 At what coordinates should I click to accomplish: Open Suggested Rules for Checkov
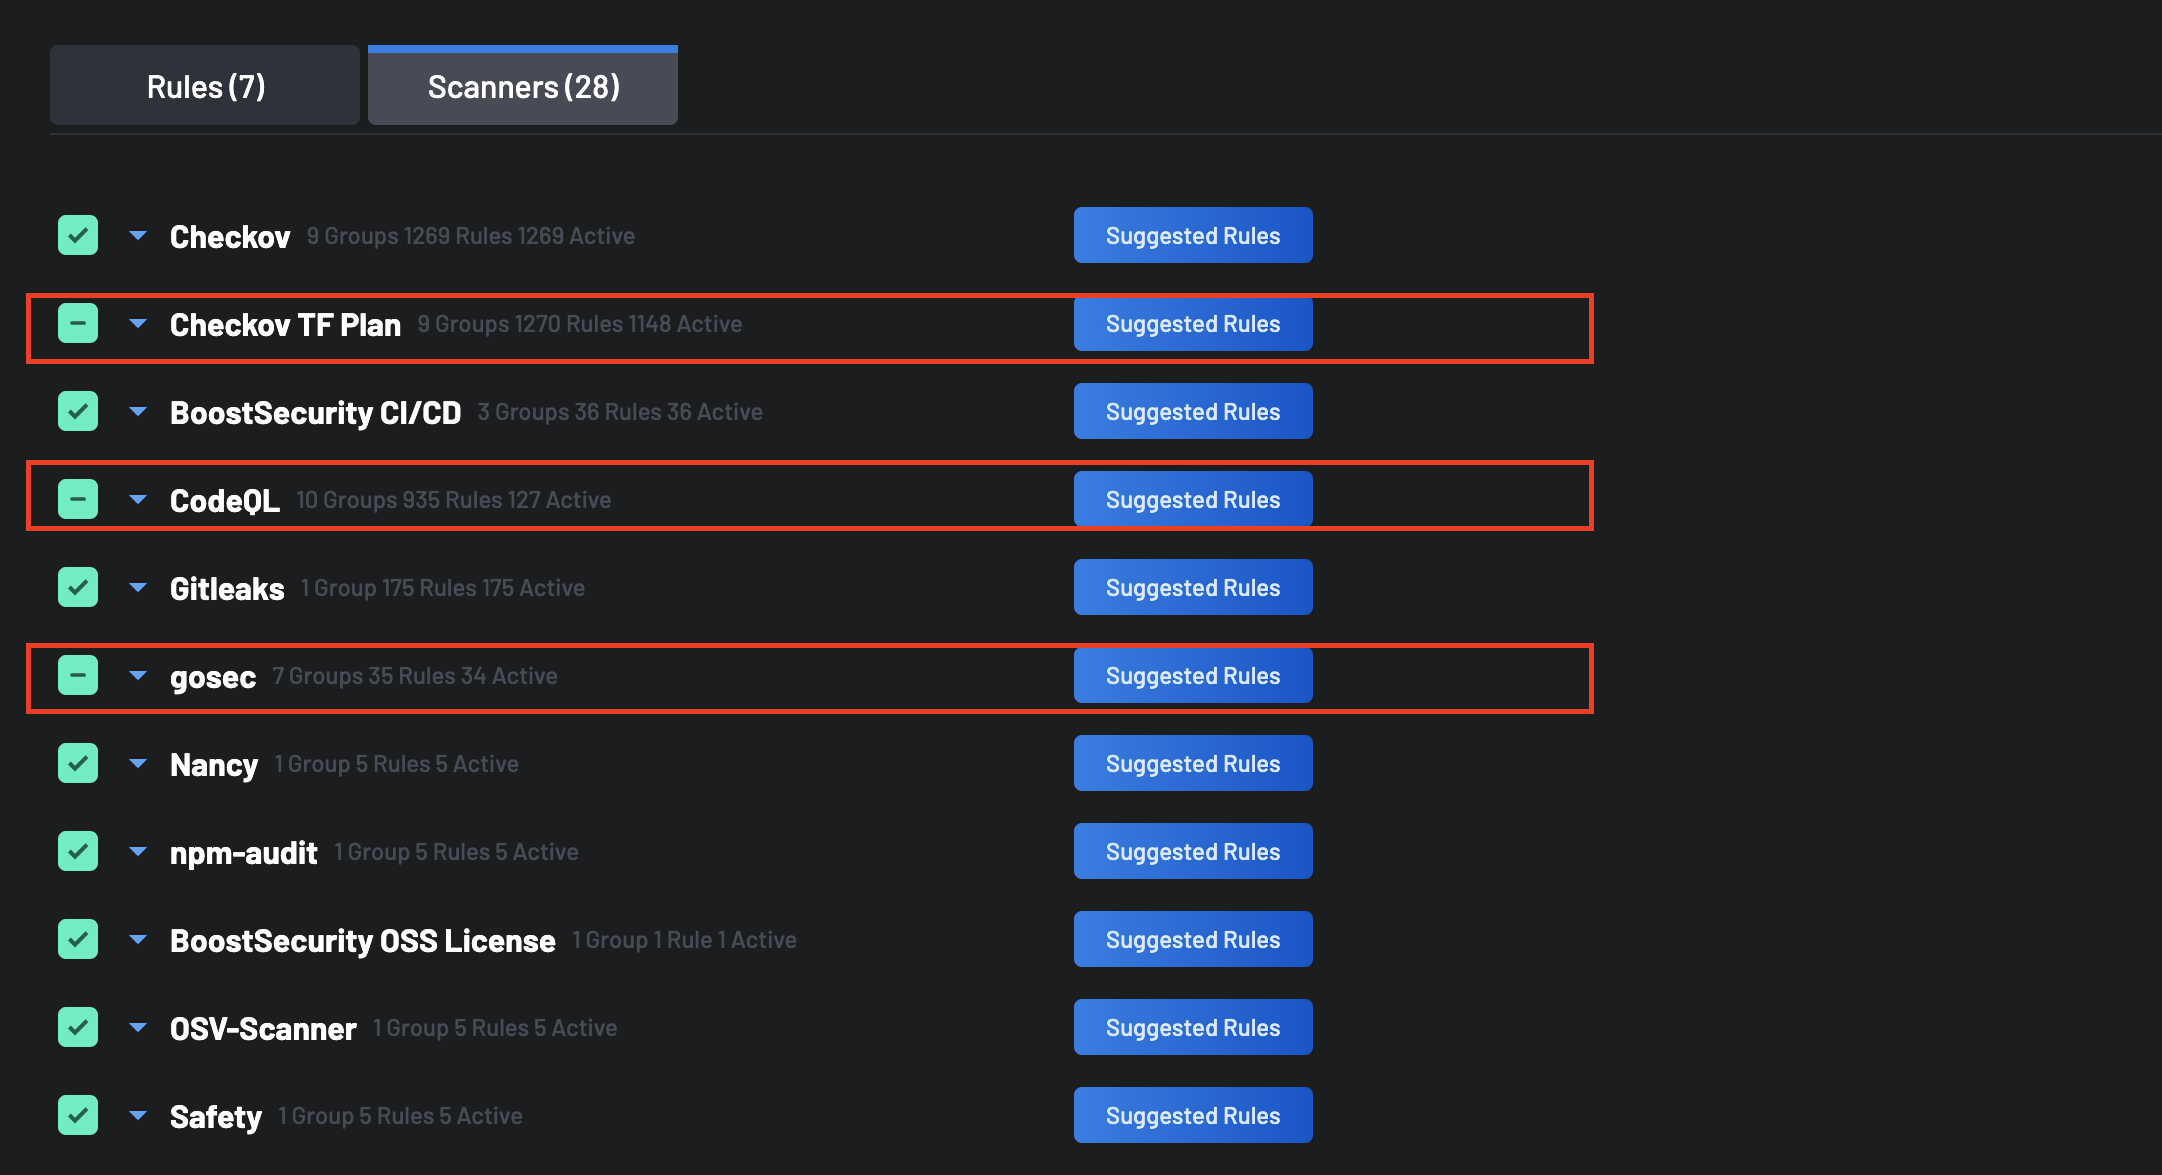pyautogui.click(x=1193, y=236)
